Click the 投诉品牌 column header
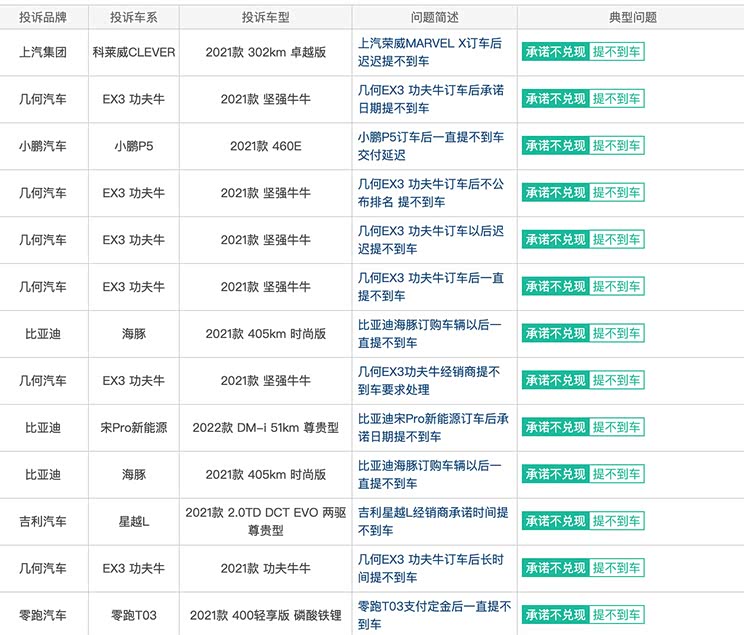The image size is (744, 635). point(43,18)
